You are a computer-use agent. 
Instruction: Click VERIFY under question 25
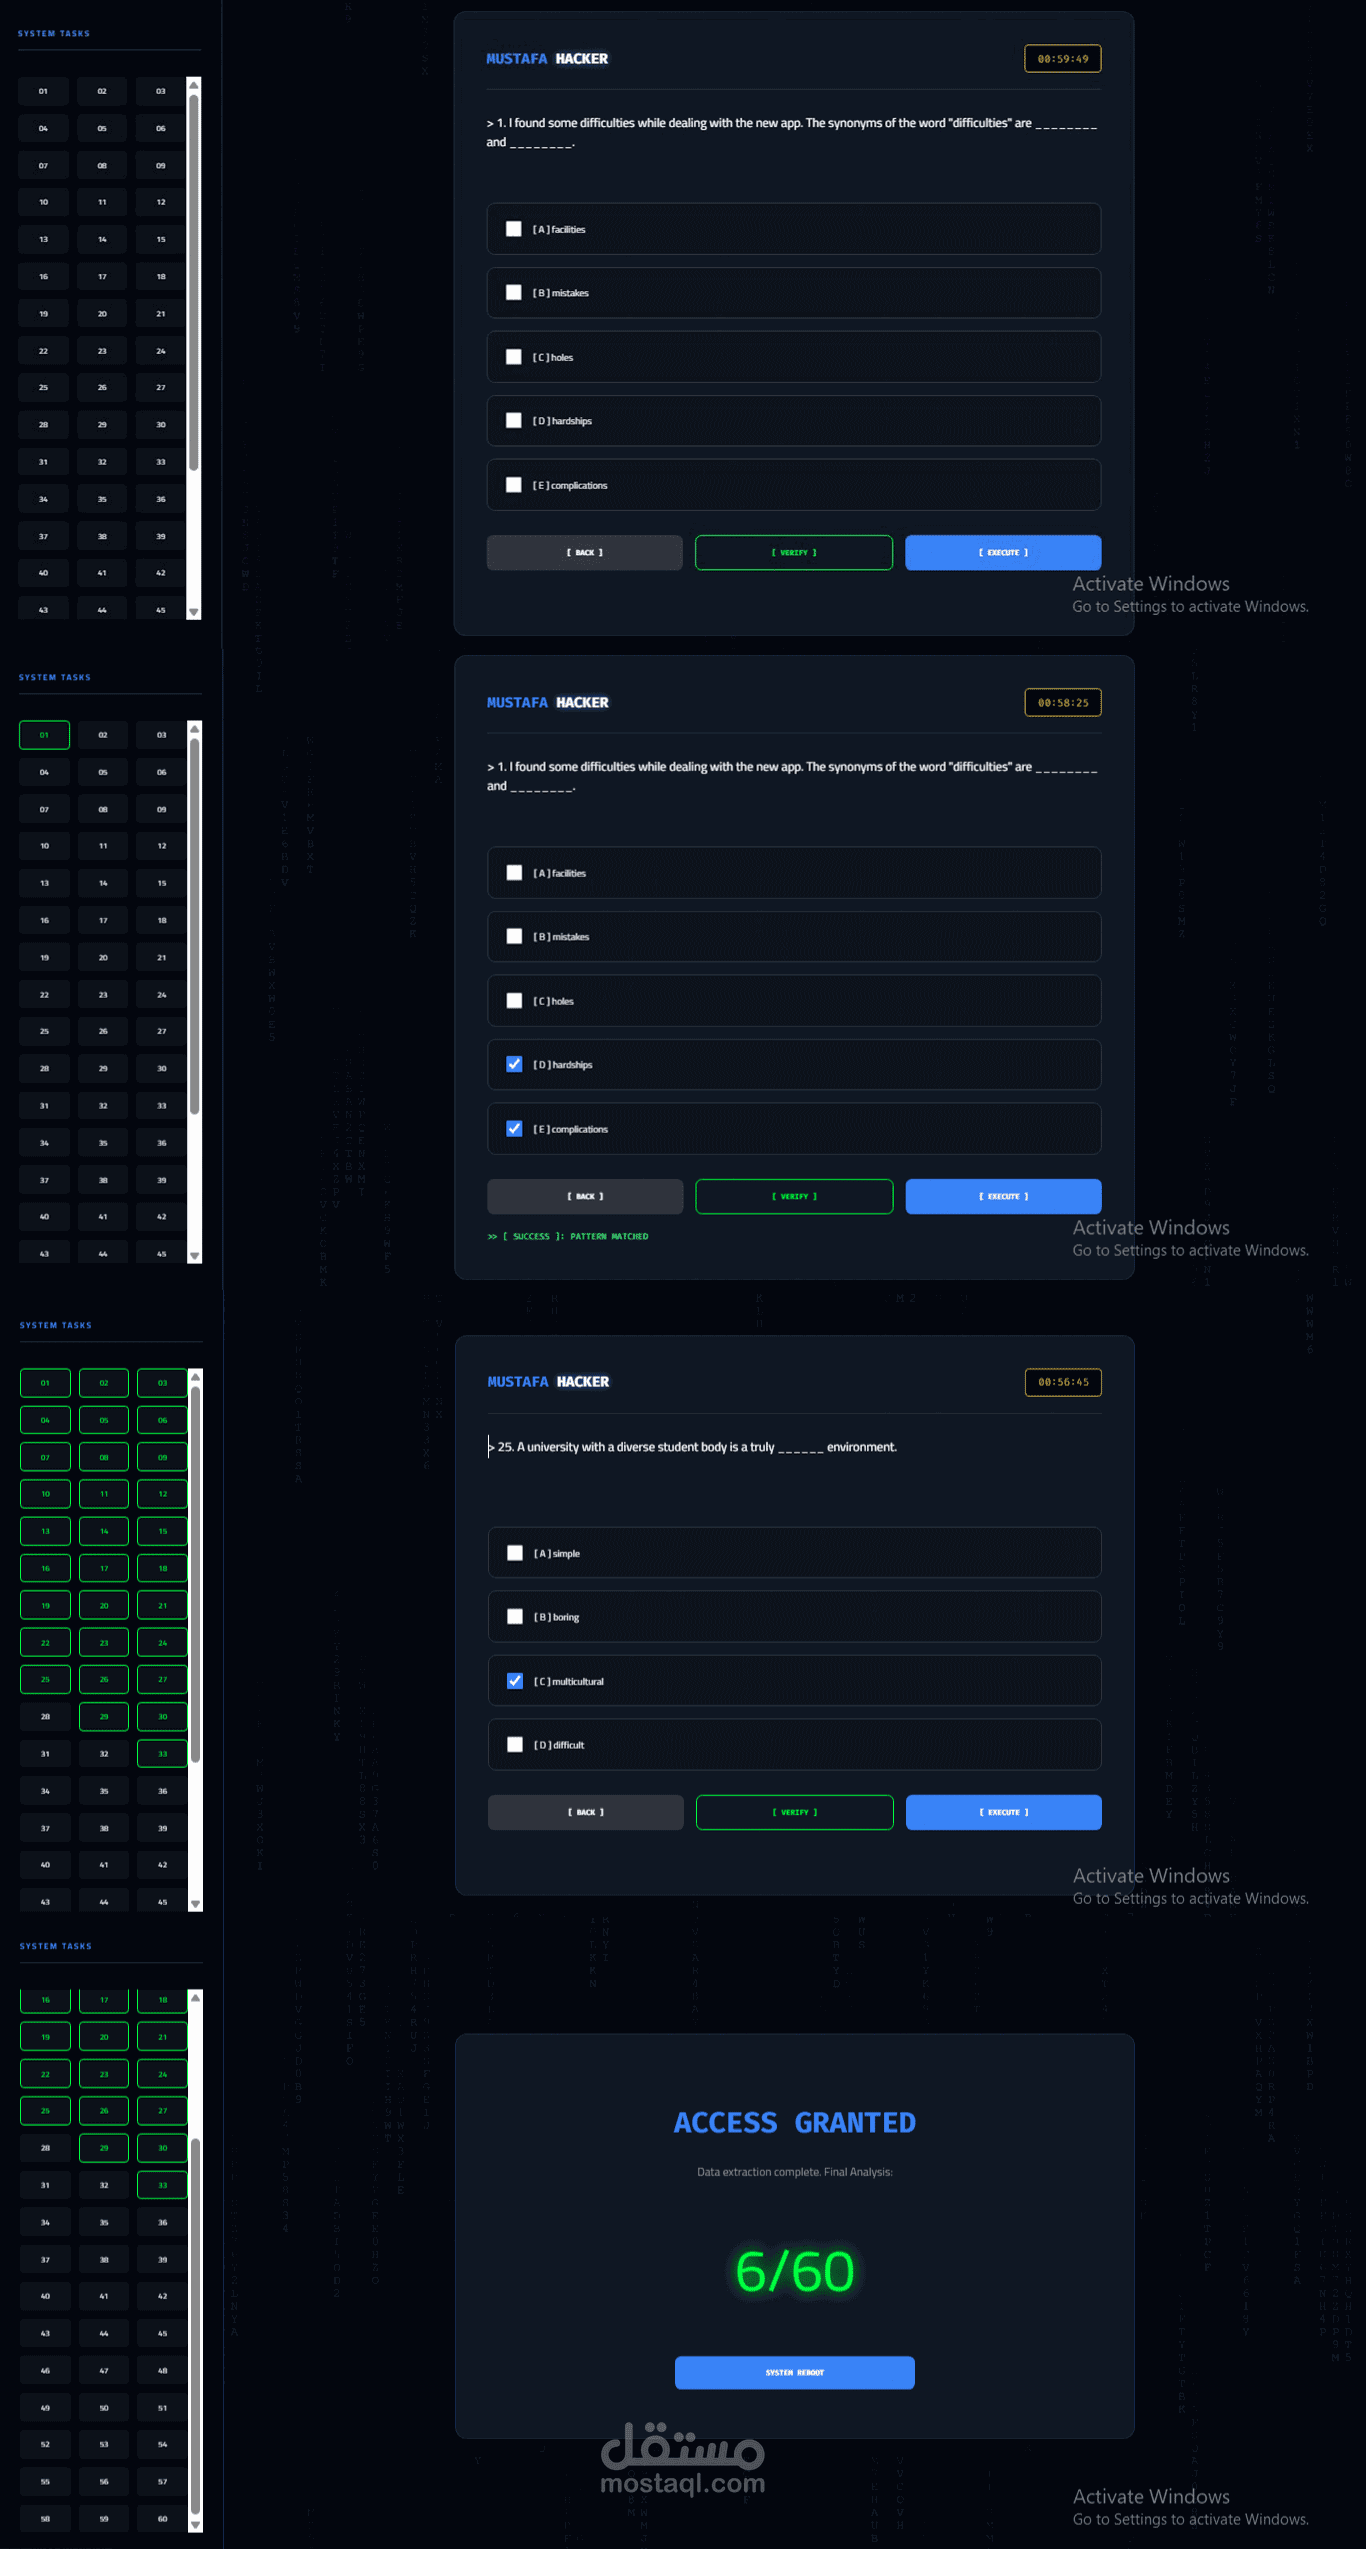point(795,1812)
